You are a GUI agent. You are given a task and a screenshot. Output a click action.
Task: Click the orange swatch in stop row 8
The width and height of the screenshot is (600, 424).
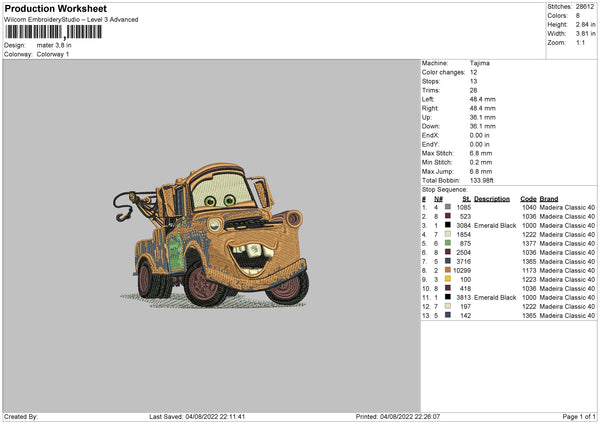pyautogui.click(x=448, y=270)
